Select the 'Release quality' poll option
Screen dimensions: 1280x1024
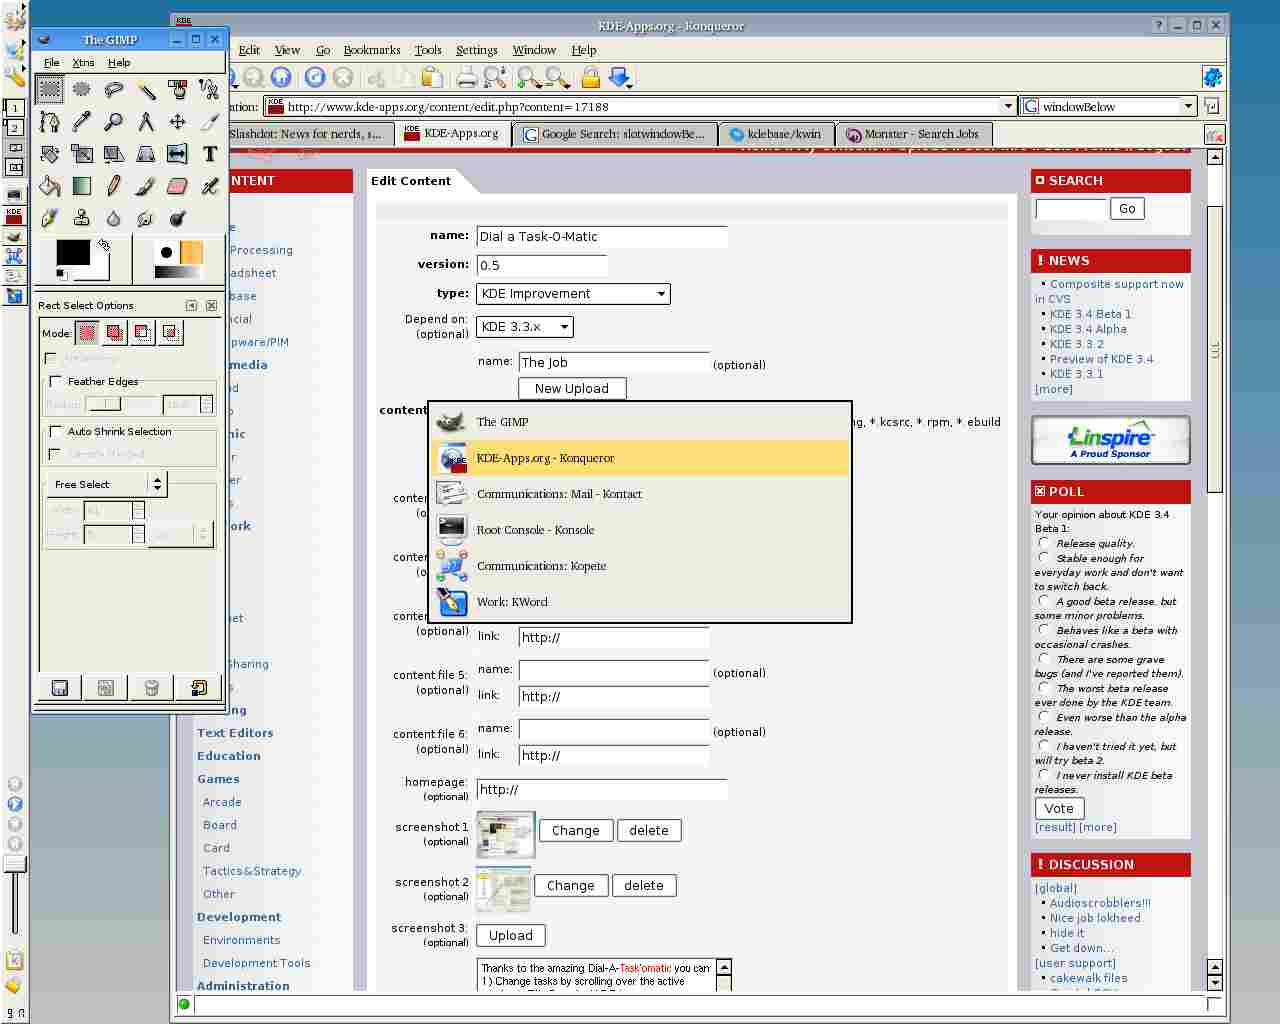[x=1044, y=543]
